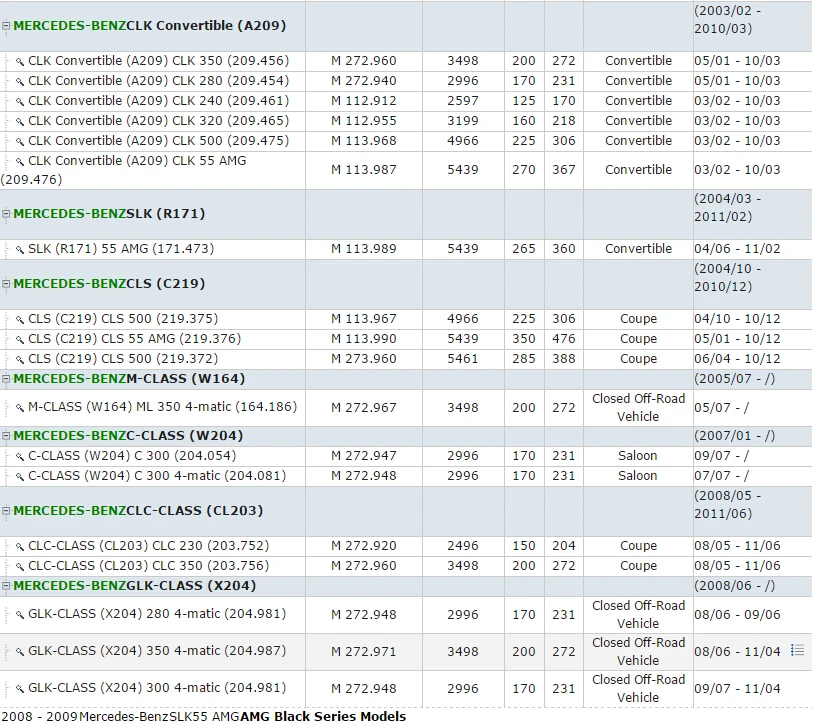This screenshot has width=813, height=726.
Task: Click engine code M 273.960 cell
Action: (364, 359)
